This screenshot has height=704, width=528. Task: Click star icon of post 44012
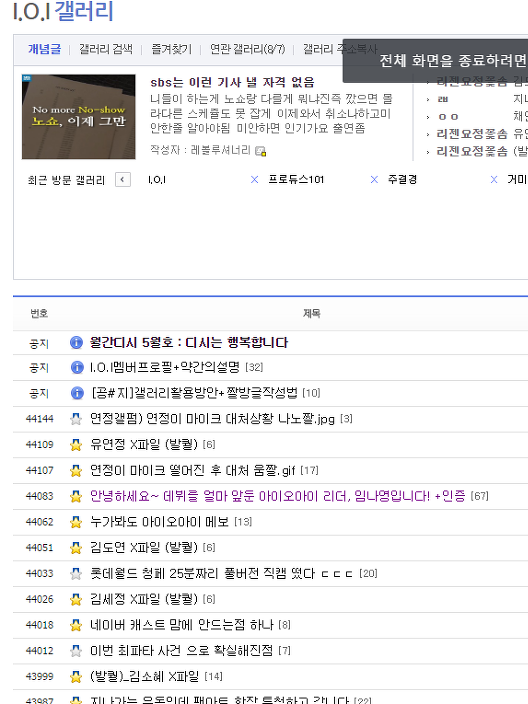point(76,651)
